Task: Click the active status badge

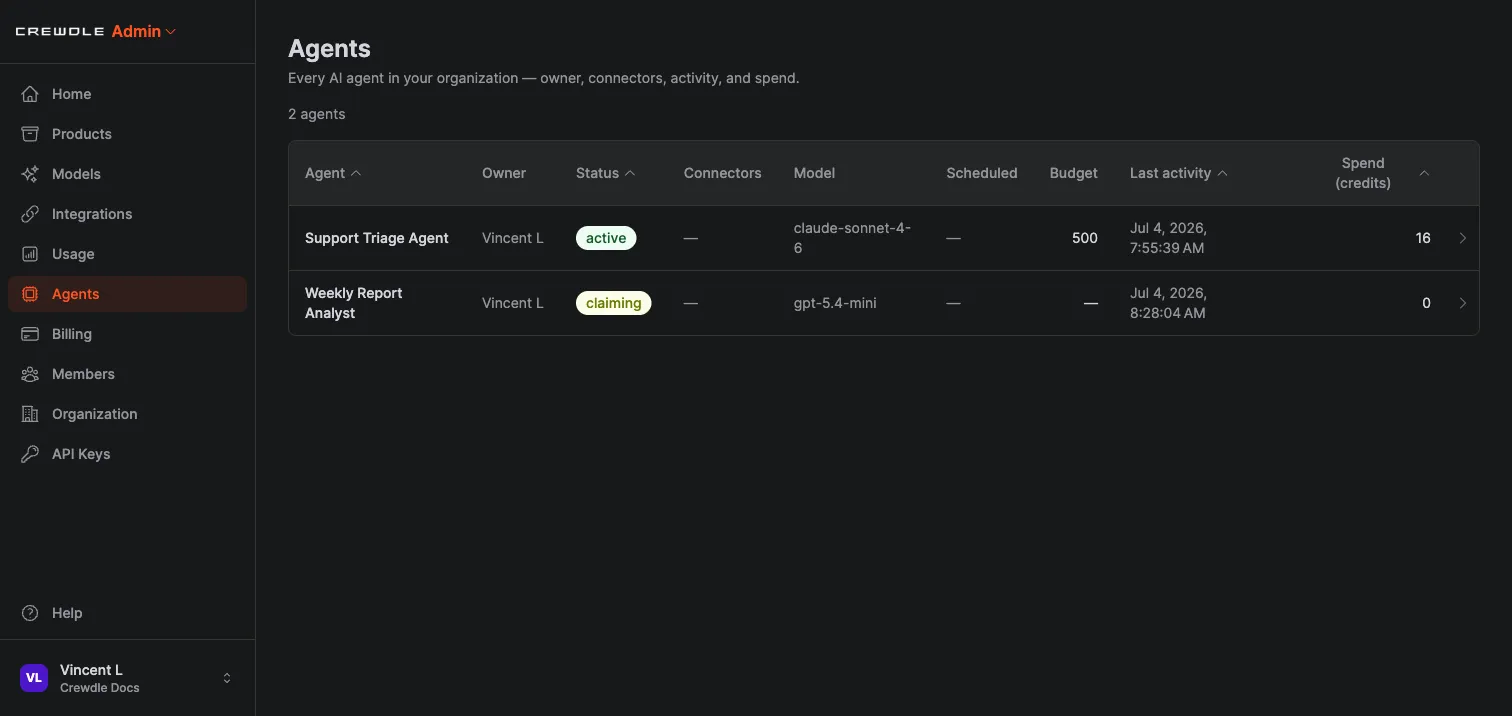Action: click(x=606, y=238)
